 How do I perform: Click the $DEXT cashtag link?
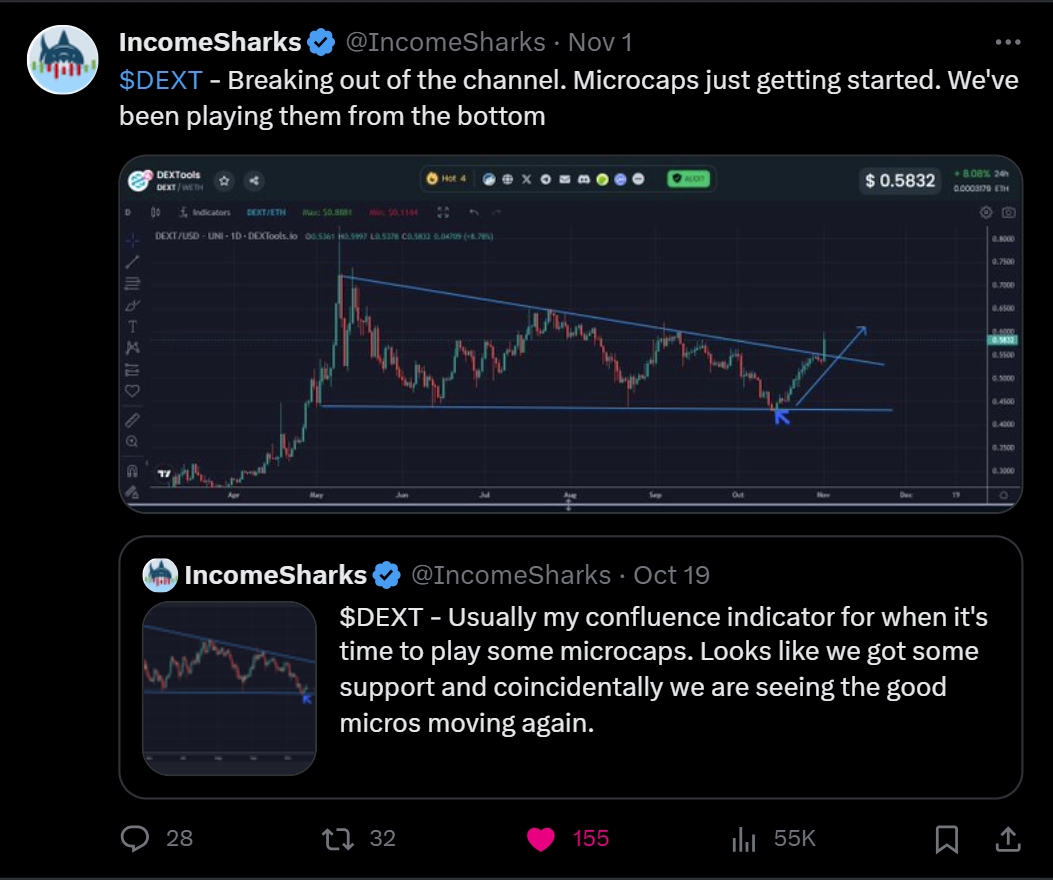tap(161, 81)
